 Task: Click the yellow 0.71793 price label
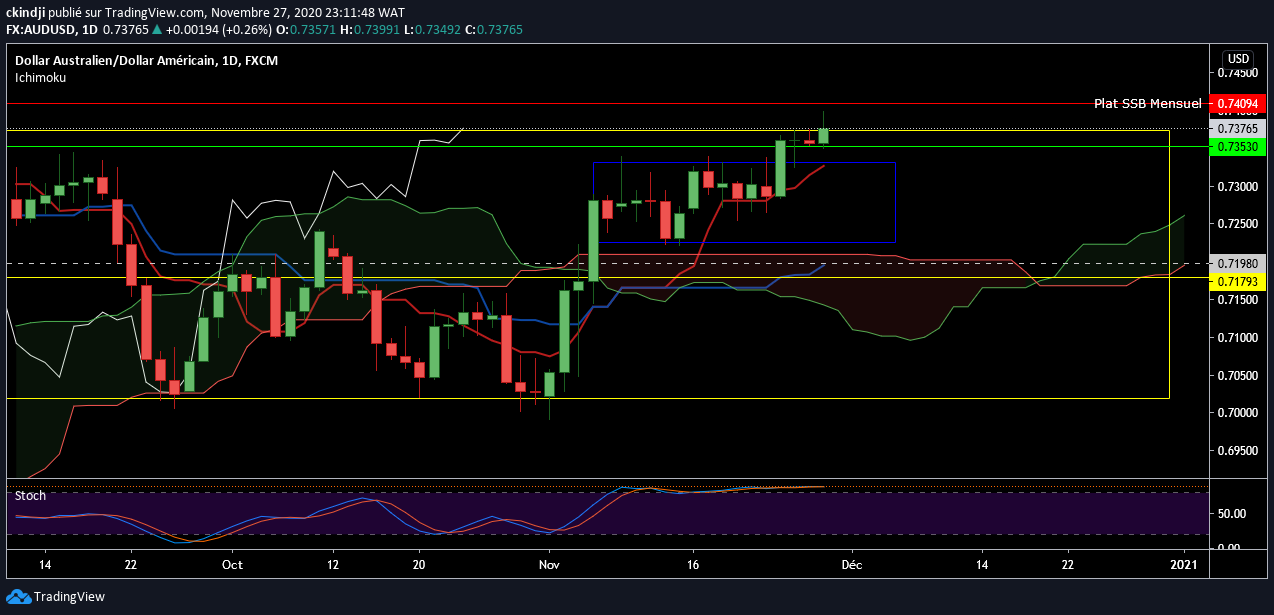point(1237,282)
